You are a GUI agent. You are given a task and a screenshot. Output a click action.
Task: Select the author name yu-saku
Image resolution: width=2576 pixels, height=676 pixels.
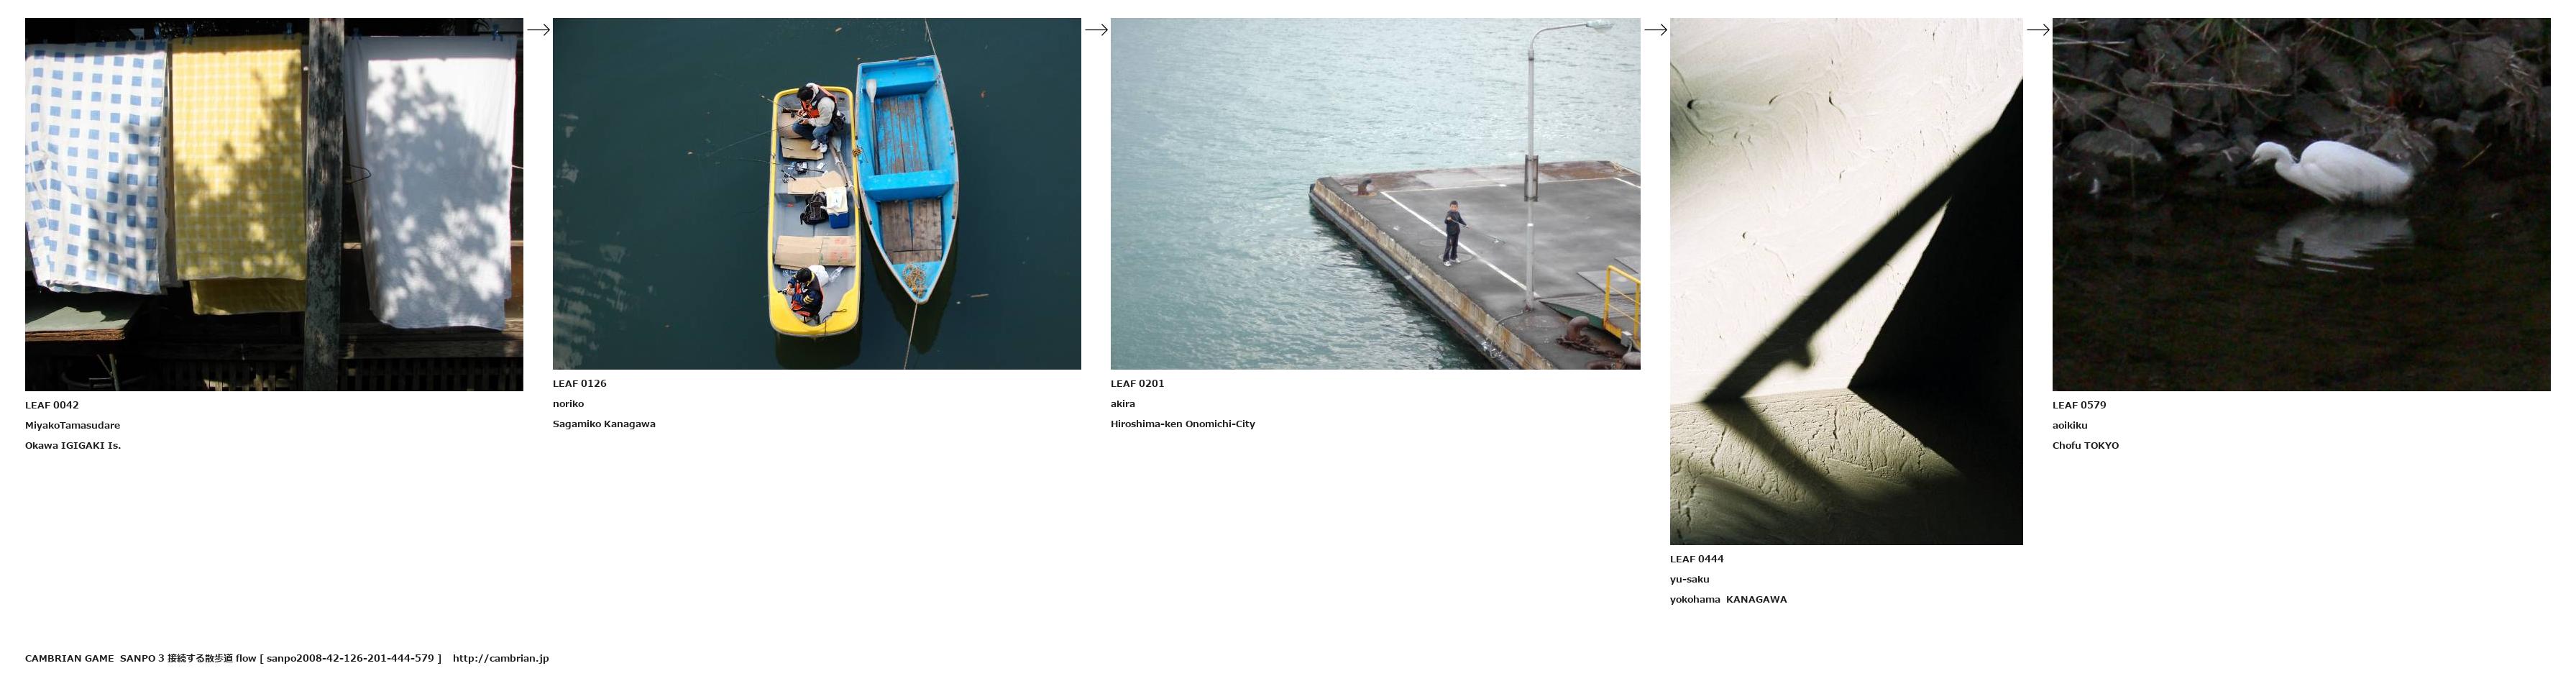(x=1689, y=580)
